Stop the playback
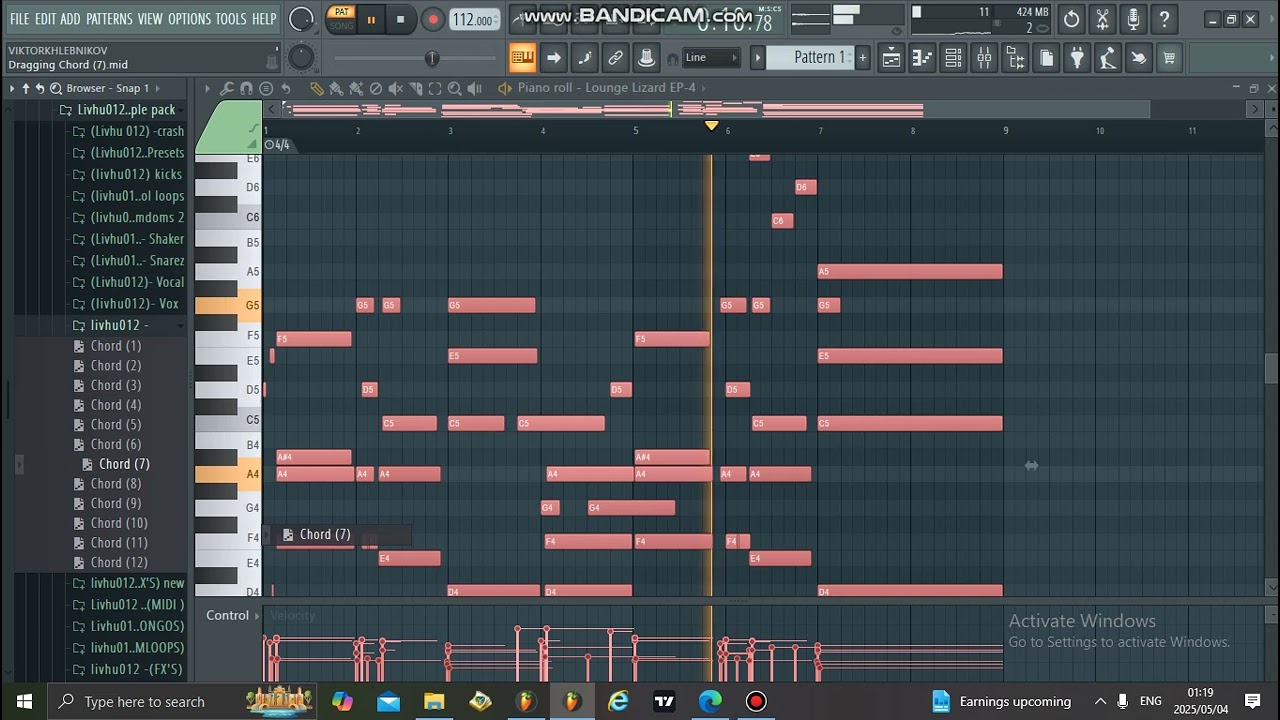The width and height of the screenshot is (1280, 720). pos(401,19)
